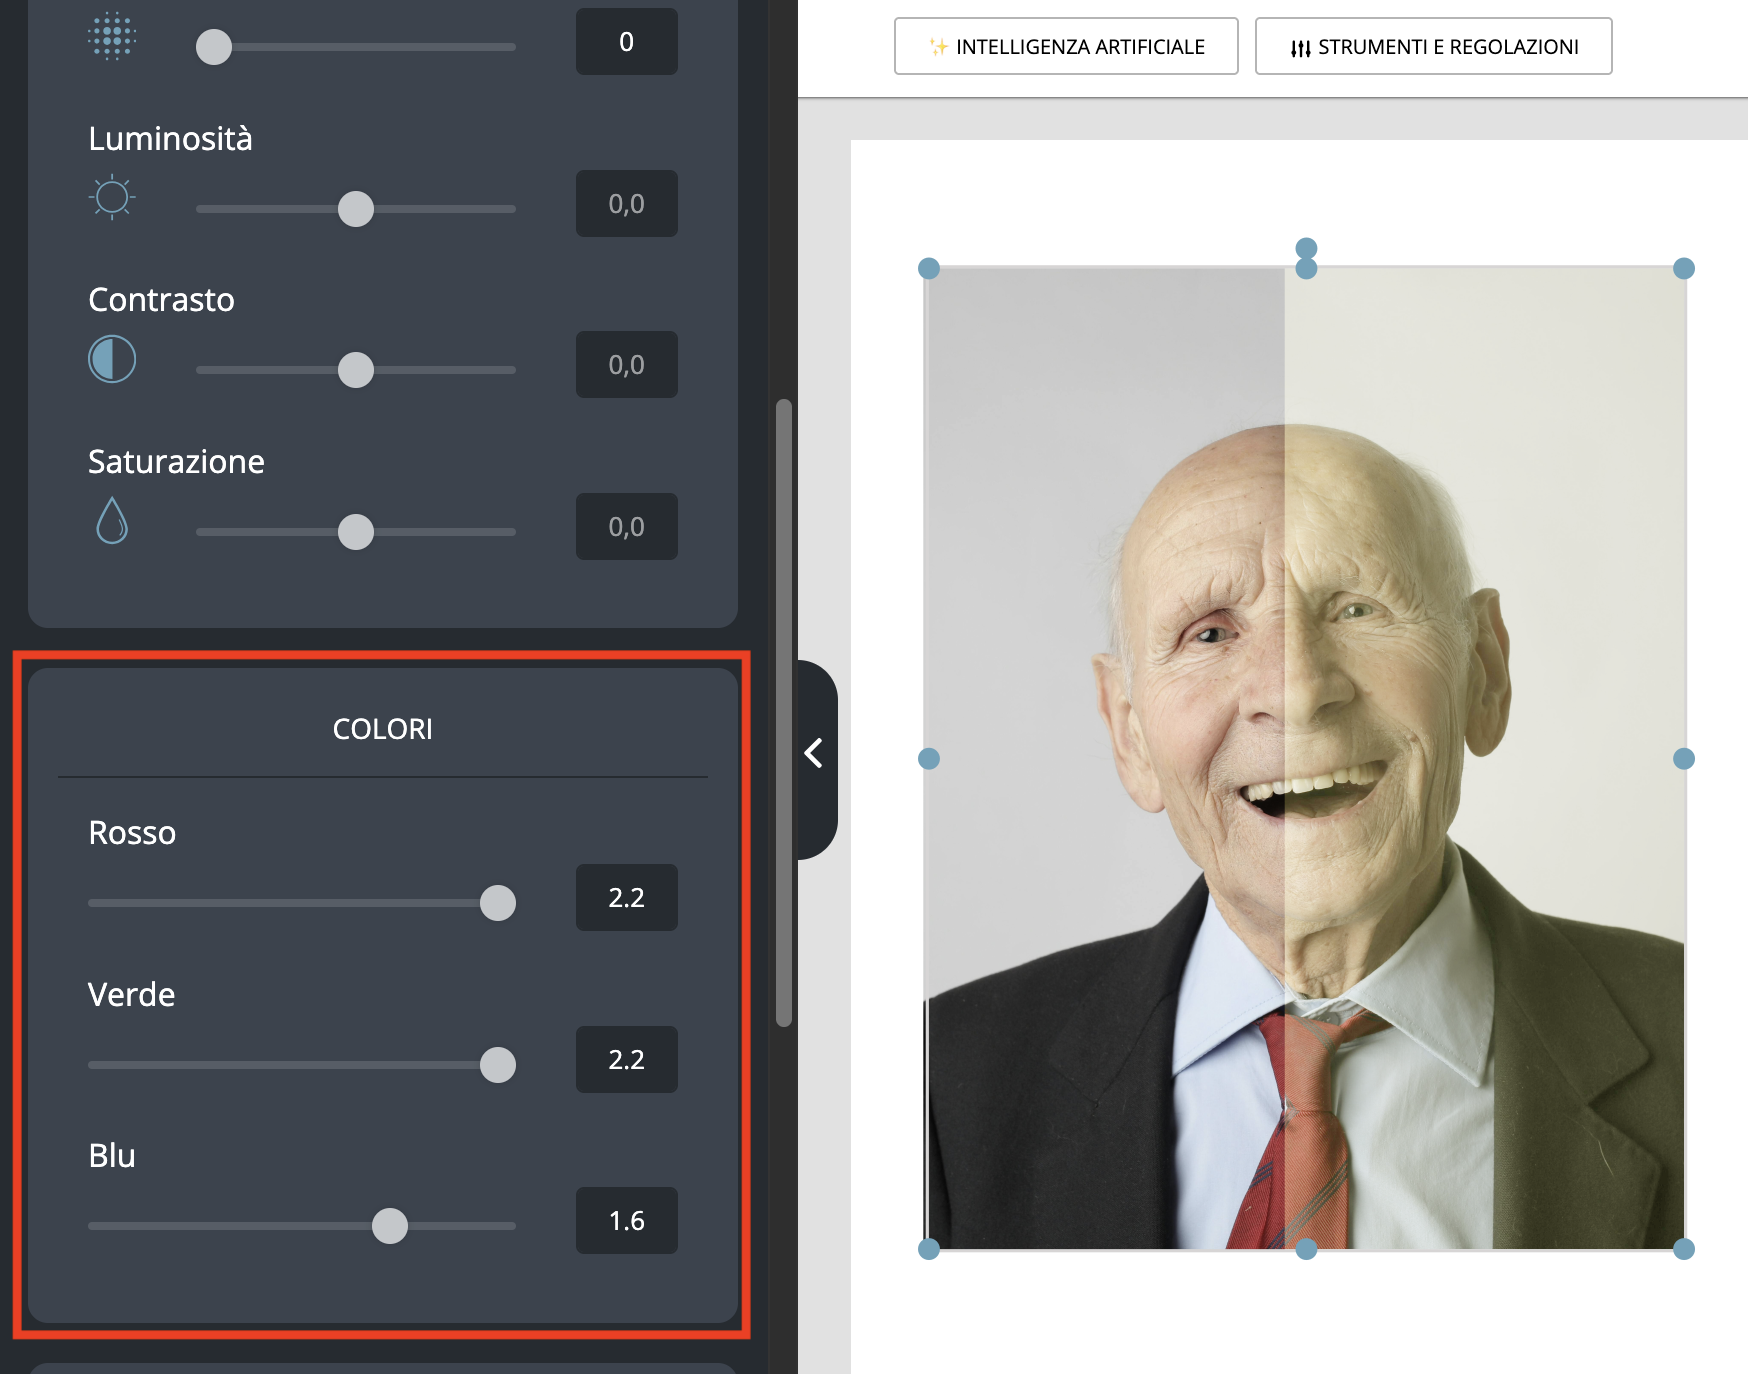Click the half-circle Contrasto icon
This screenshot has height=1374, width=1748.
coord(113,358)
